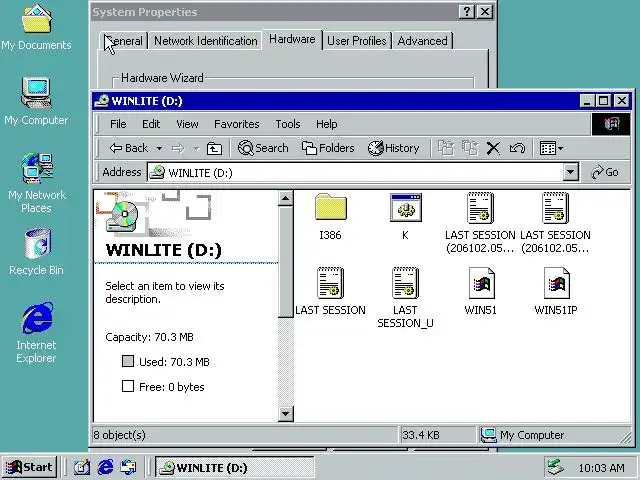Open the Back history dropdown arrow
640x480 pixels.
(x=160, y=148)
